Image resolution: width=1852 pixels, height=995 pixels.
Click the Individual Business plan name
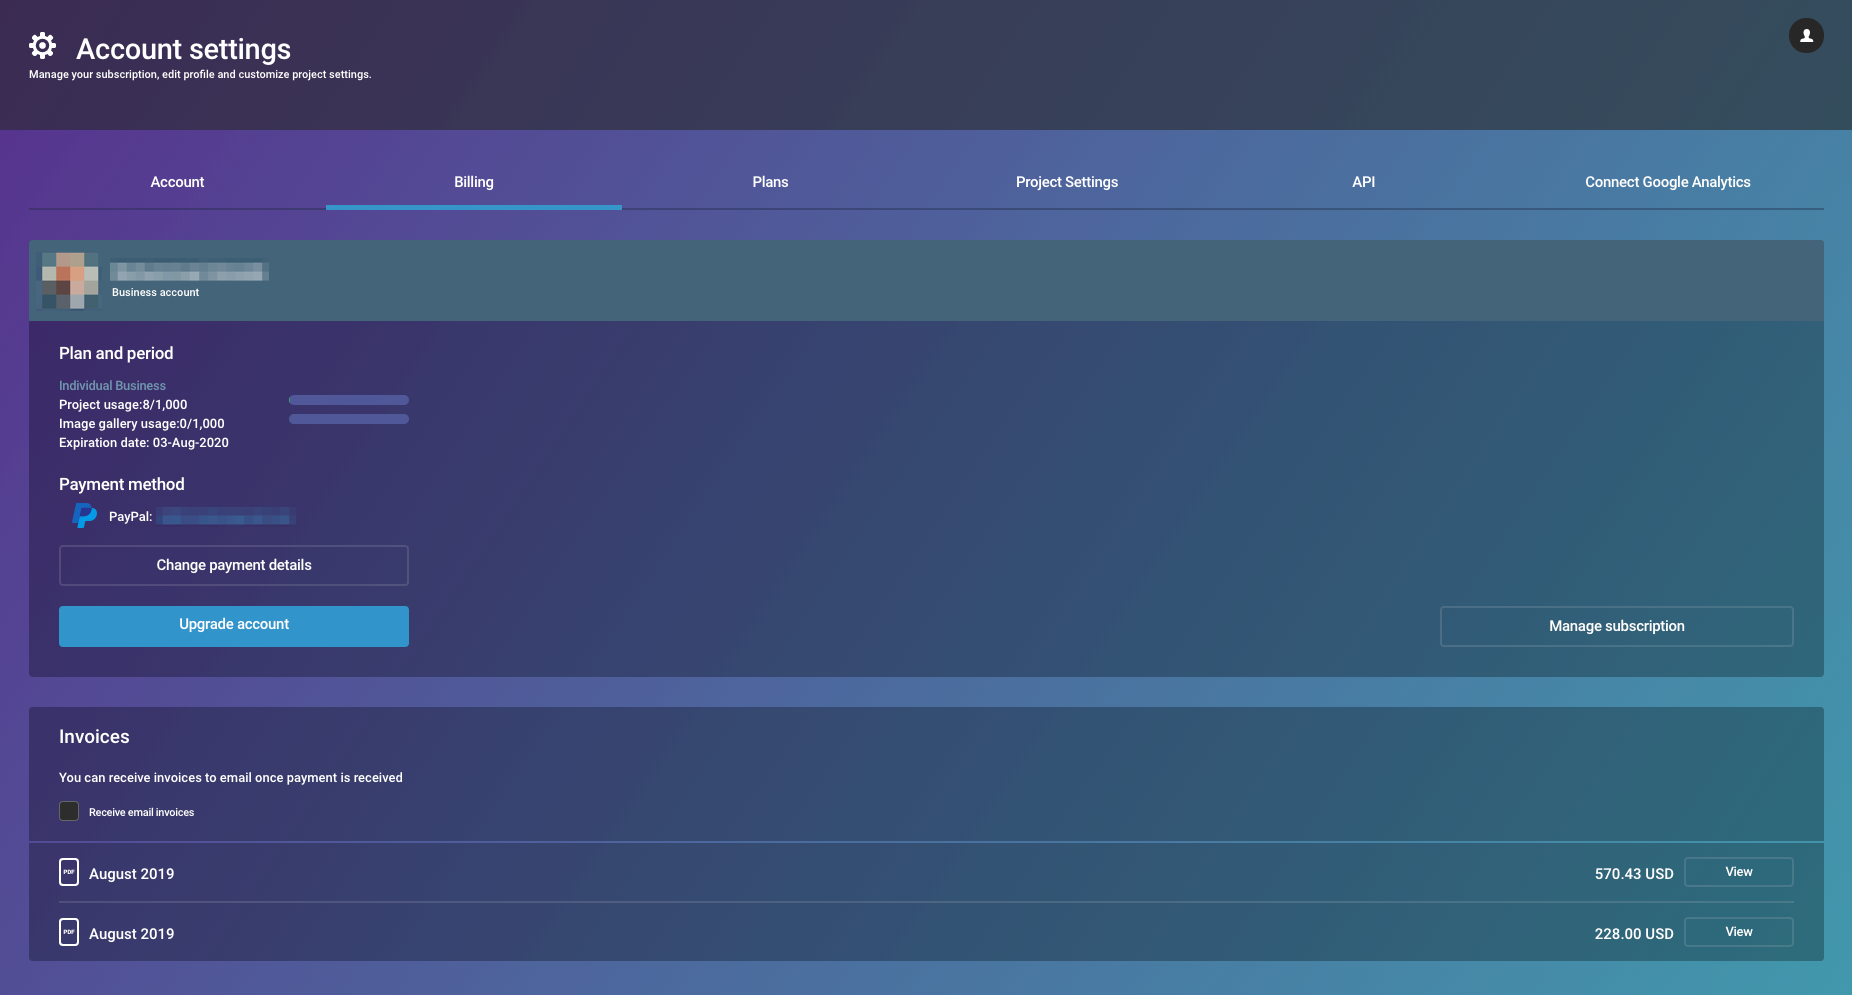[x=112, y=385]
